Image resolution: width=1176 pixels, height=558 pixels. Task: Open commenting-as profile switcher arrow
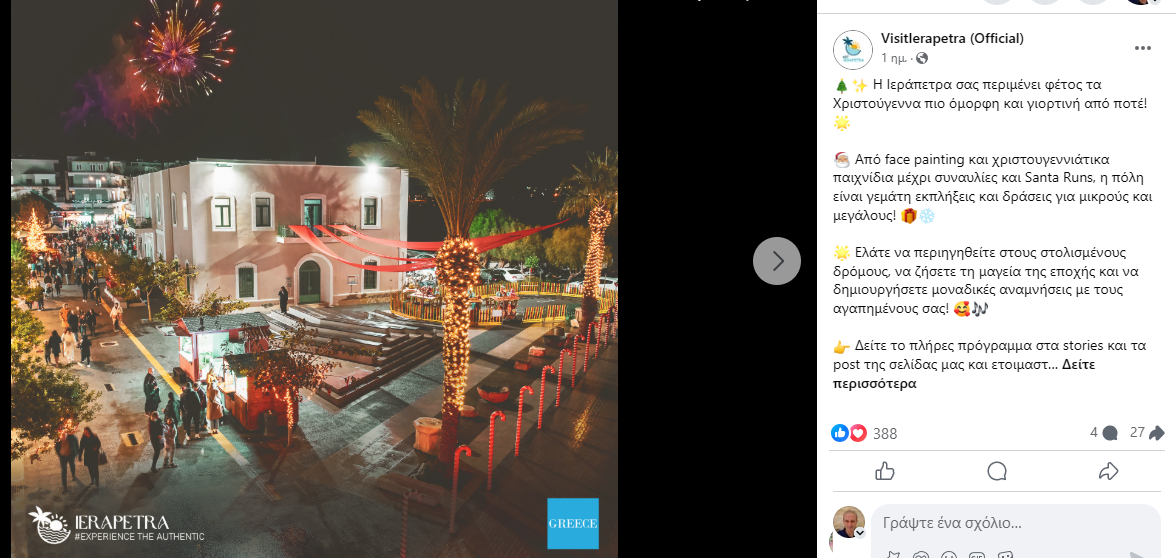pyautogui.click(x=860, y=533)
